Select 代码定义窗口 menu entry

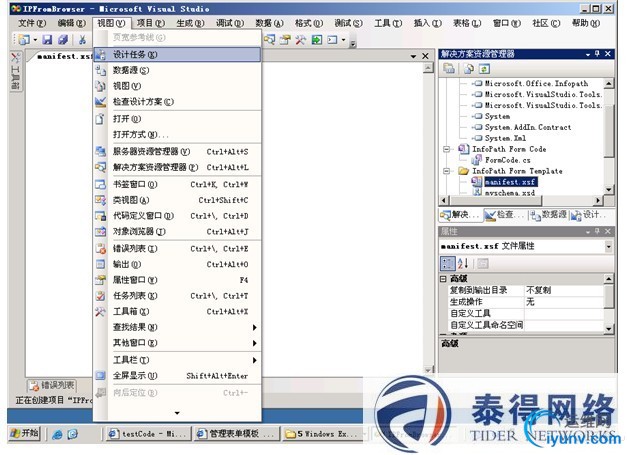tap(177, 216)
